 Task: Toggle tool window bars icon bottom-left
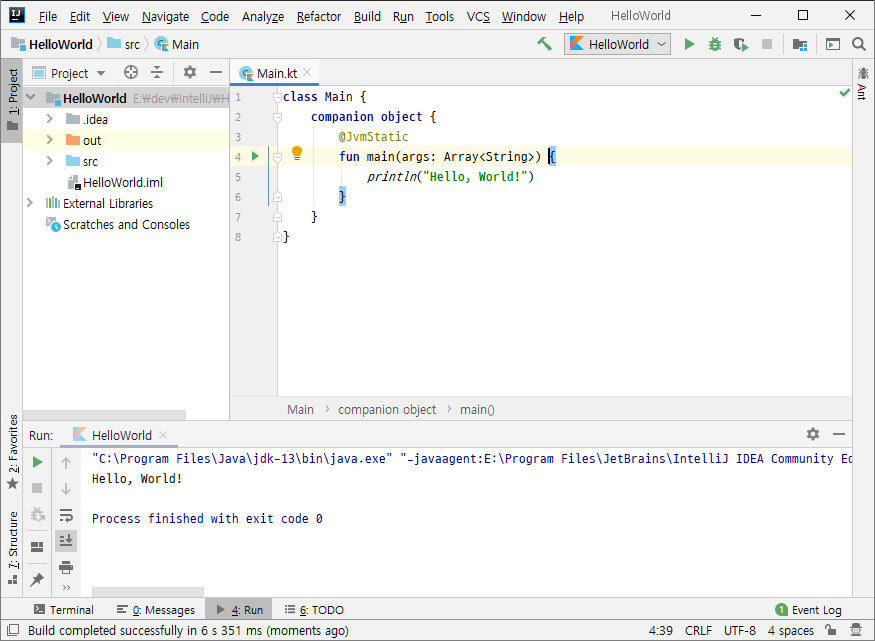(13, 630)
